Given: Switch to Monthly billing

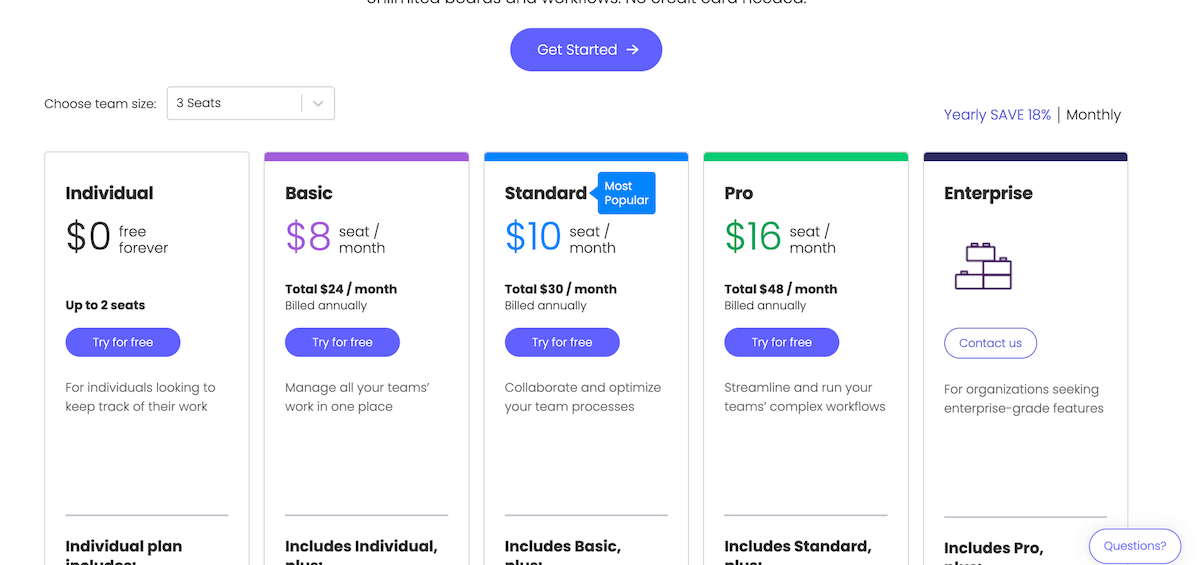Looking at the screenshot, I should [x=1093, y=115].
